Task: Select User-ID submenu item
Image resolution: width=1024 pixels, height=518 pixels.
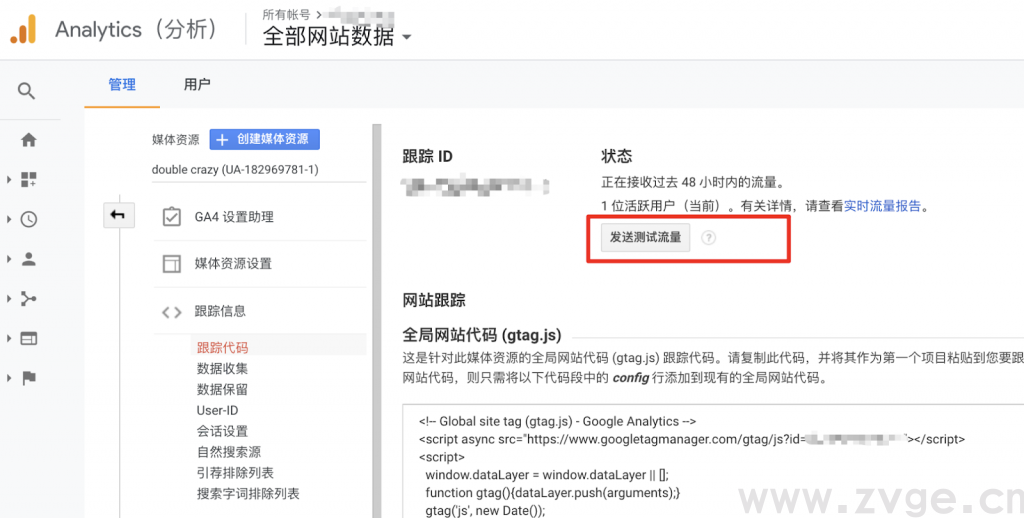Action: tap(217, 410)
